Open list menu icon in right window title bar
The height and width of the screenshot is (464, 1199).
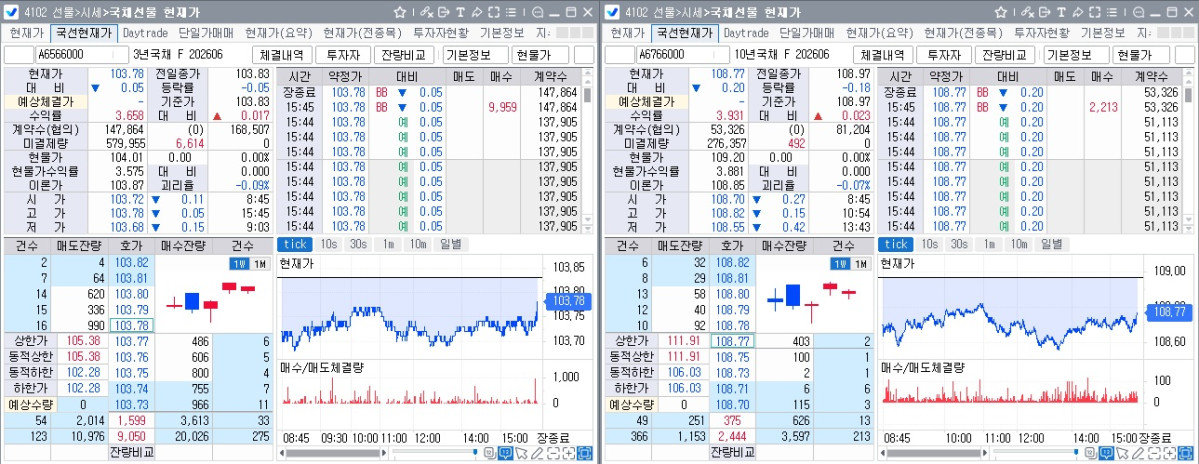(x=1112, y=12)
